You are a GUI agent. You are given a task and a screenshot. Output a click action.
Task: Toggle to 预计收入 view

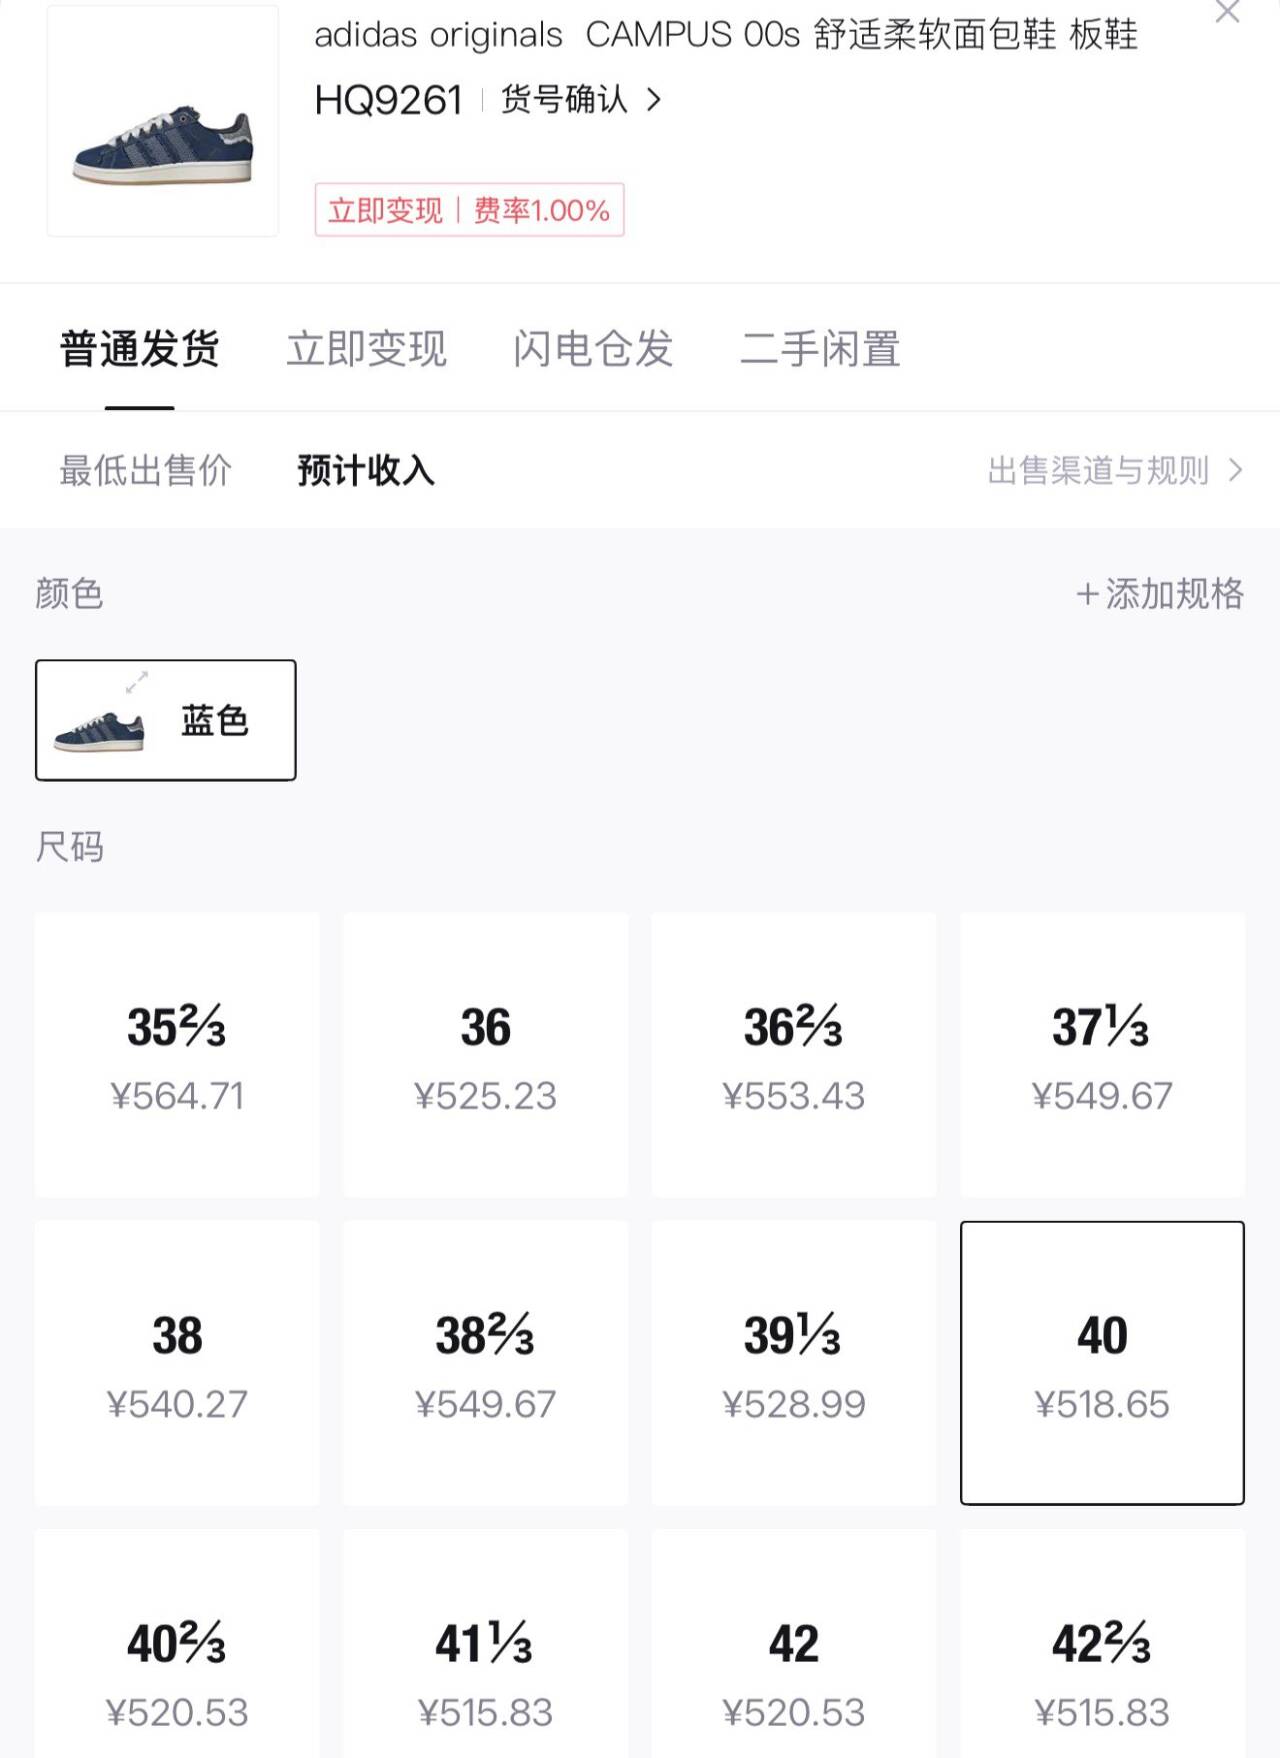point(366,470)
